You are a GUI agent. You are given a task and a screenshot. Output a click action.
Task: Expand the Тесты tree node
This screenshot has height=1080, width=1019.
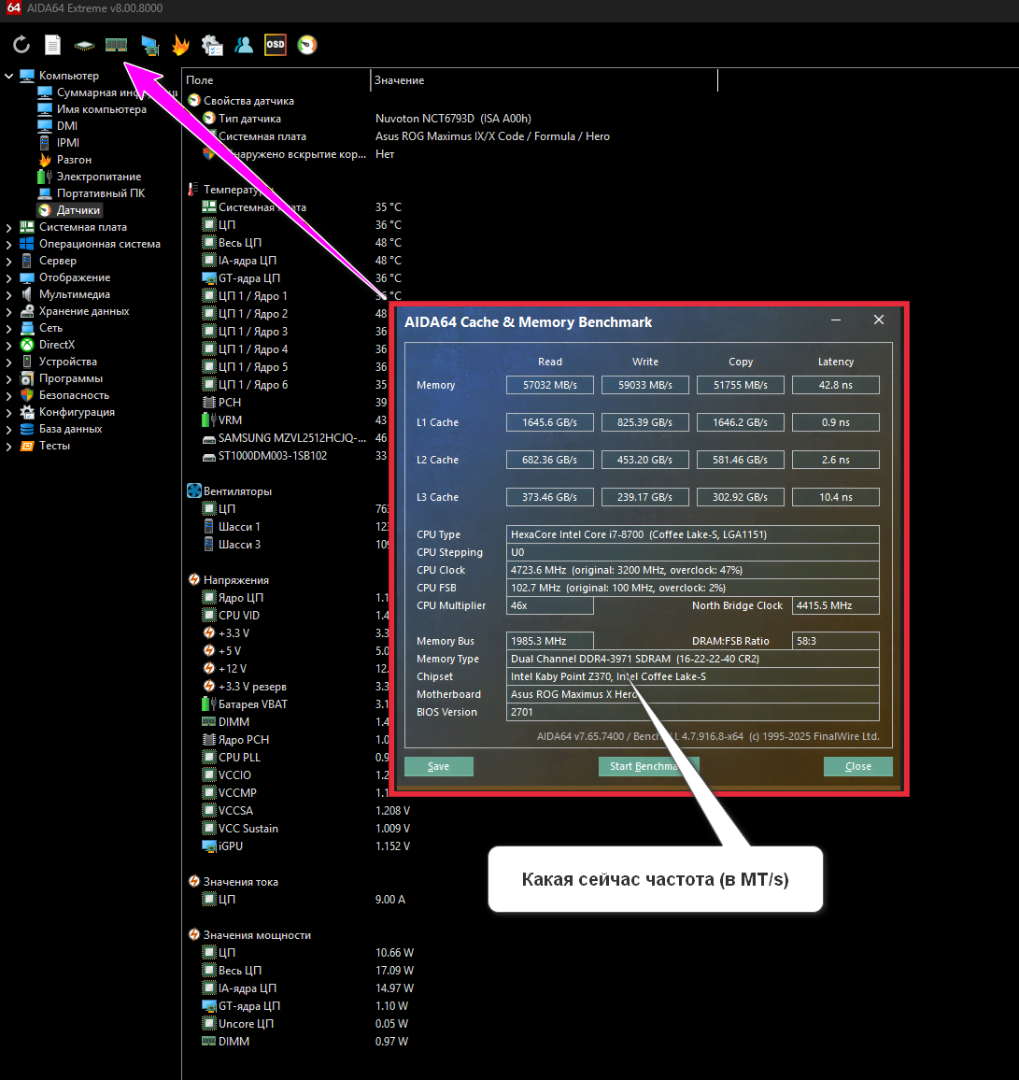pos(9,446)
